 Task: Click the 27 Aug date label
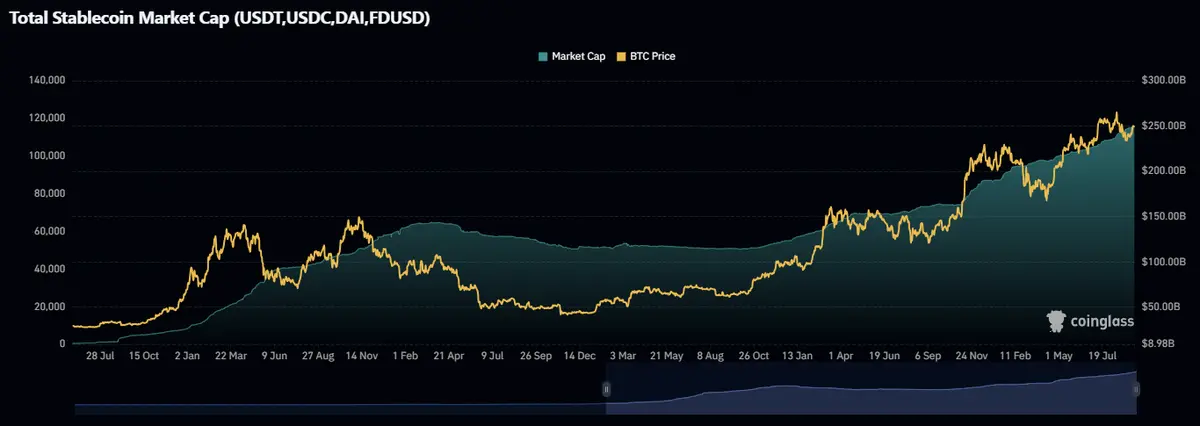point(318,355)
